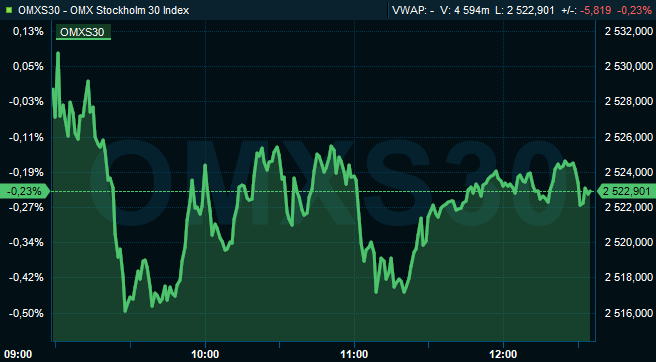
Task: Click the 2 522,901 last price marker
Action: (x=626, y=191)
